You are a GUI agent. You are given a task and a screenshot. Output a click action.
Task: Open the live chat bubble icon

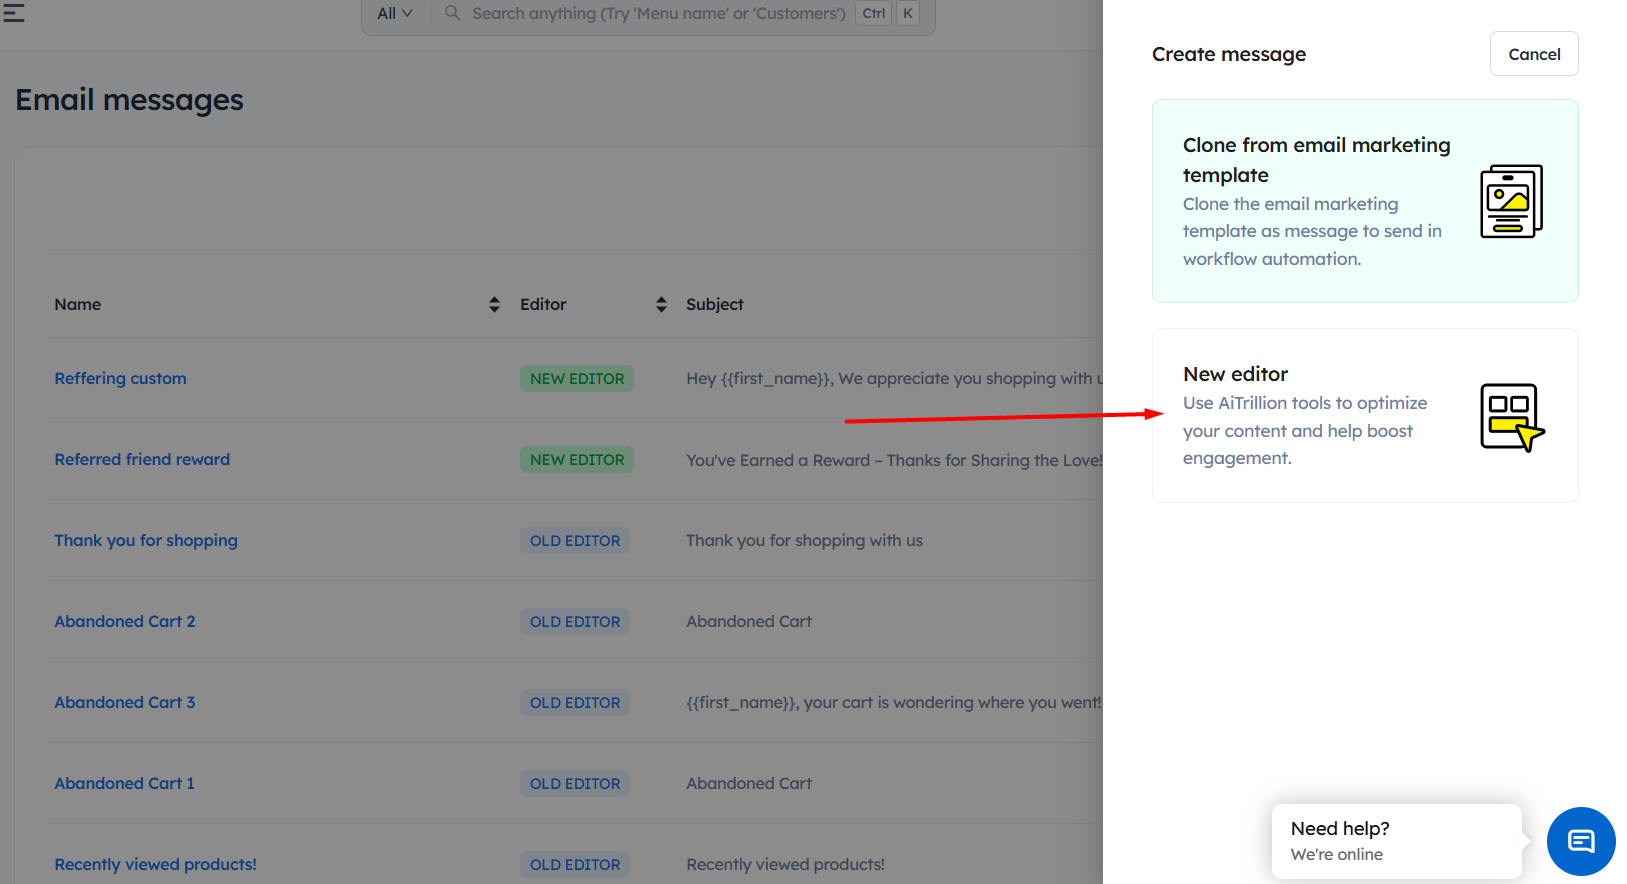tap(1581, 841)
